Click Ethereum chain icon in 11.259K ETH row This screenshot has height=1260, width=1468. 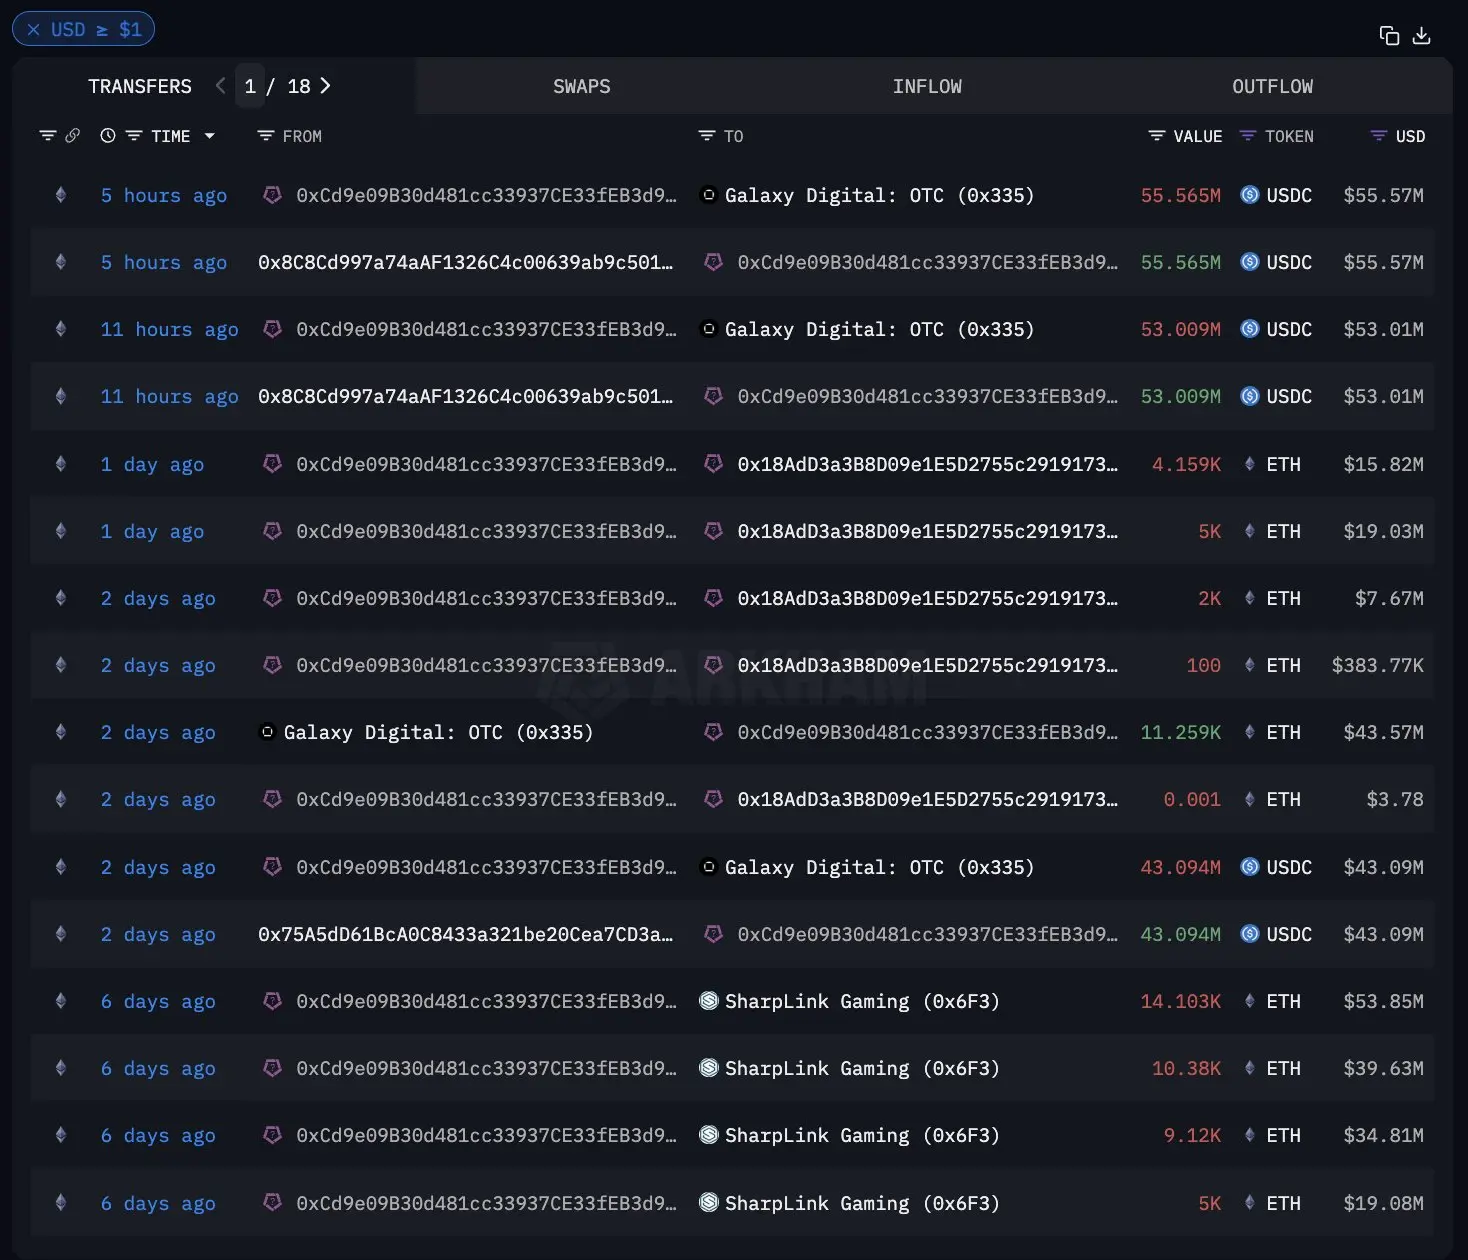click(61, 732)
